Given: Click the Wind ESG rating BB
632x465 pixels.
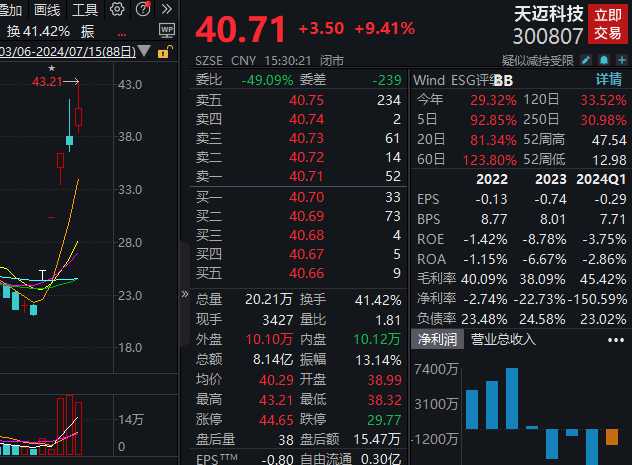Looking at the screenshot, I should (x=503, y=81).
